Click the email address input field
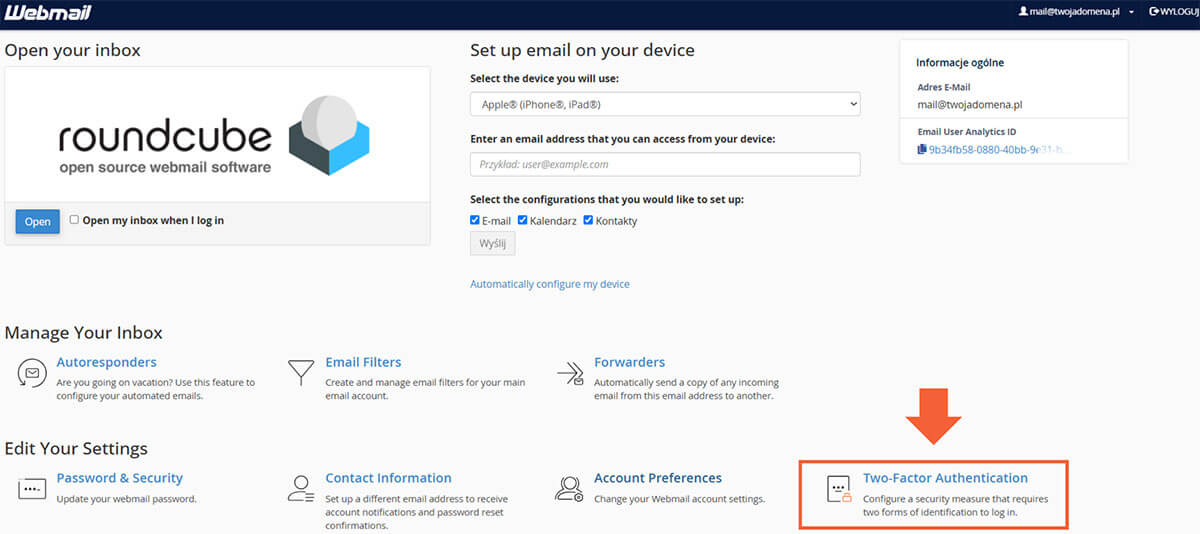 coord(665,164)
